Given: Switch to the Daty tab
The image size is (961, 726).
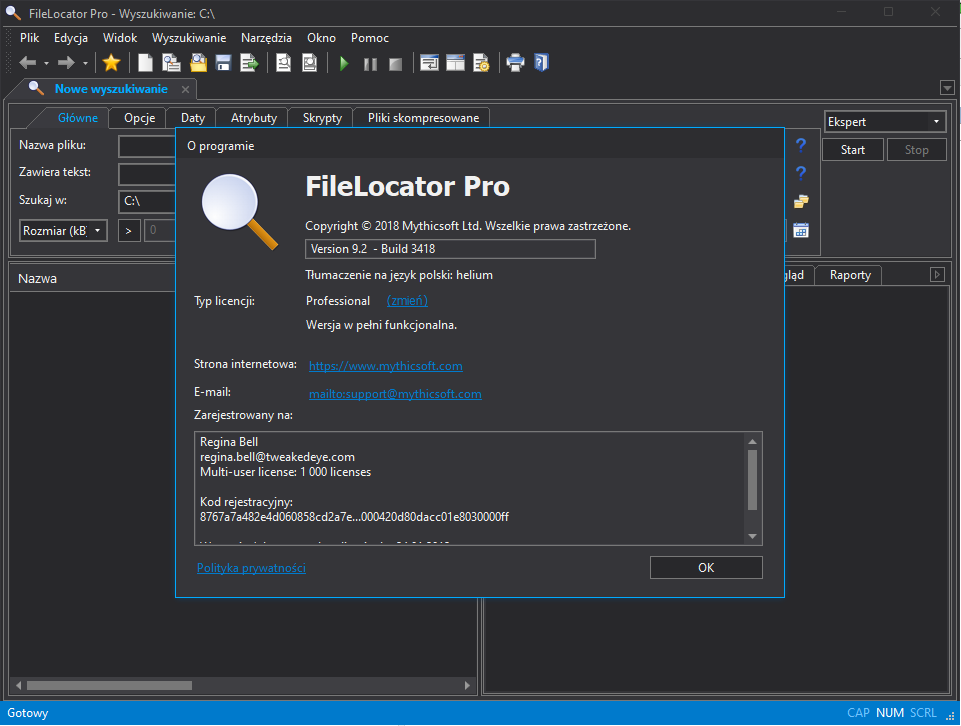Looking at the screenshot, I should (193, 118).
